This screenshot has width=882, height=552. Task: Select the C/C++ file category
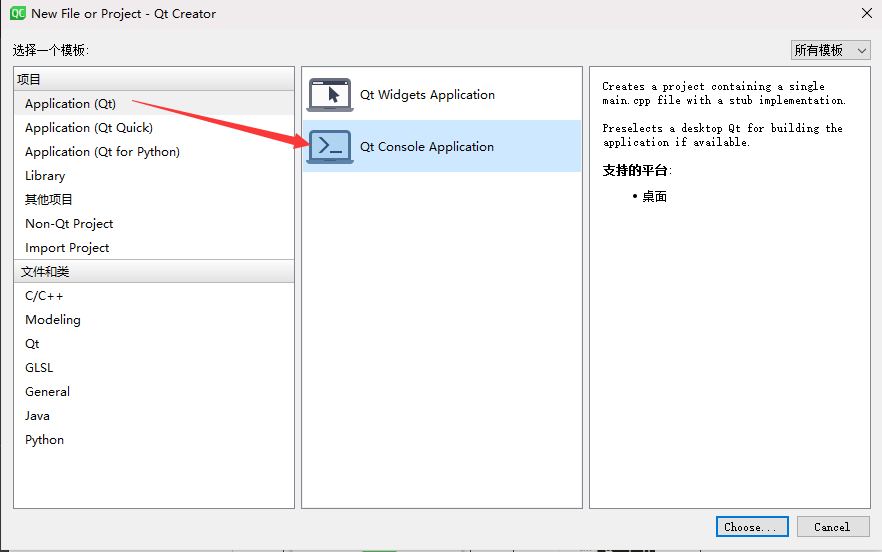(154, 295)
